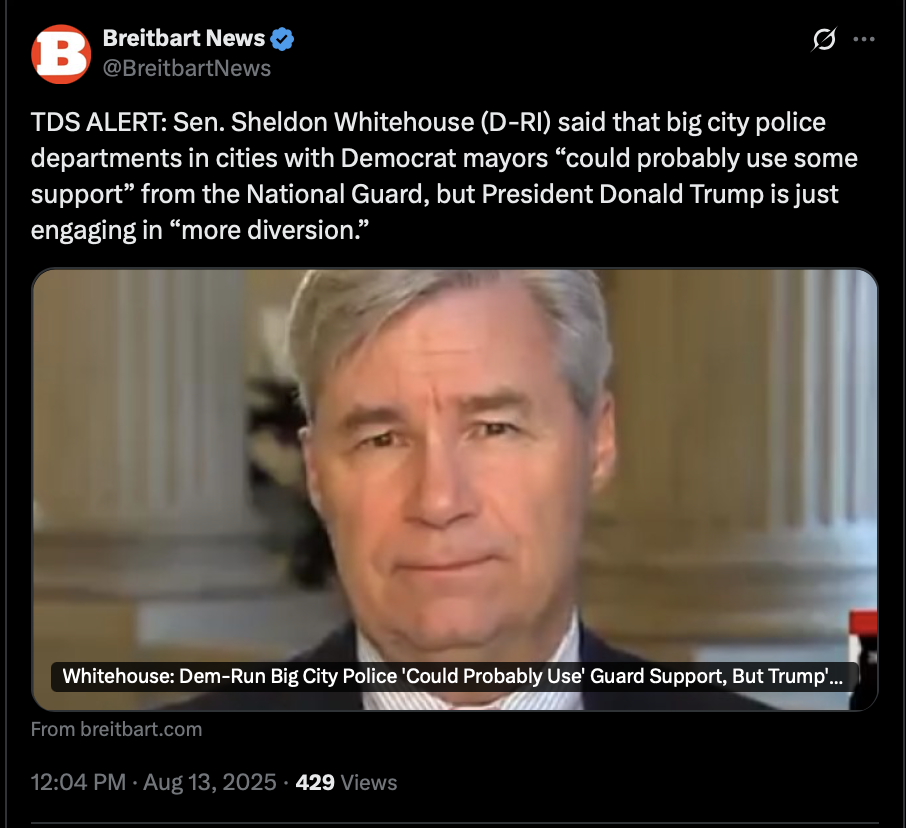Image resolution: width=906 pixels, height=828 pixels.
Task: Click the blue verified checkmark badge
Action: 282,39
